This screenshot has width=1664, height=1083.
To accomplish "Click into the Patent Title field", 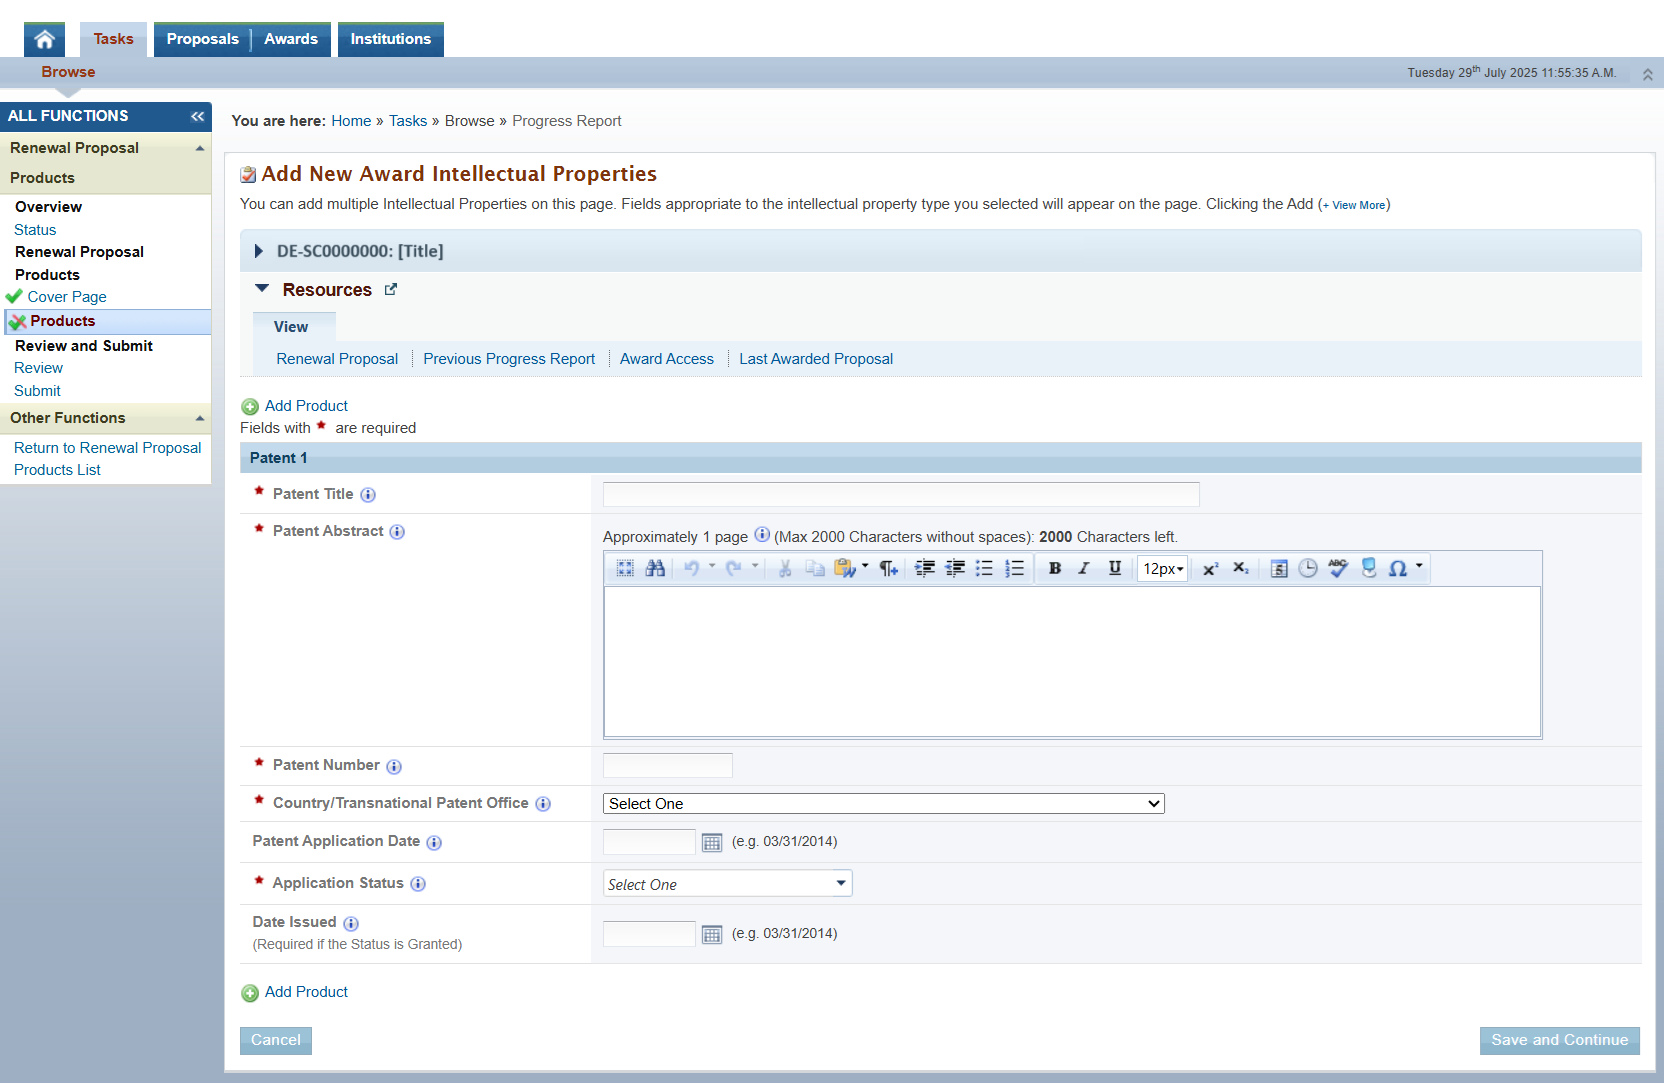I will [900, 494].
